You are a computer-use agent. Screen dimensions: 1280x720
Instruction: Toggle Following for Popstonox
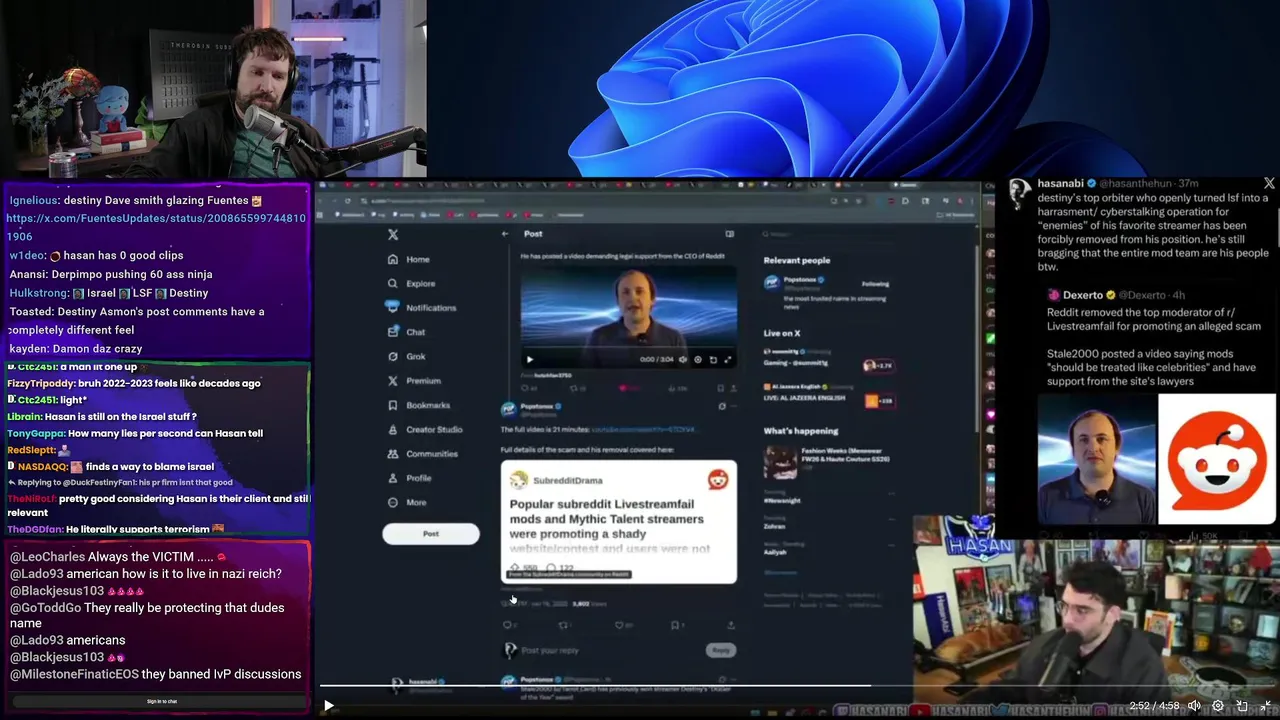tap(874, 284)
